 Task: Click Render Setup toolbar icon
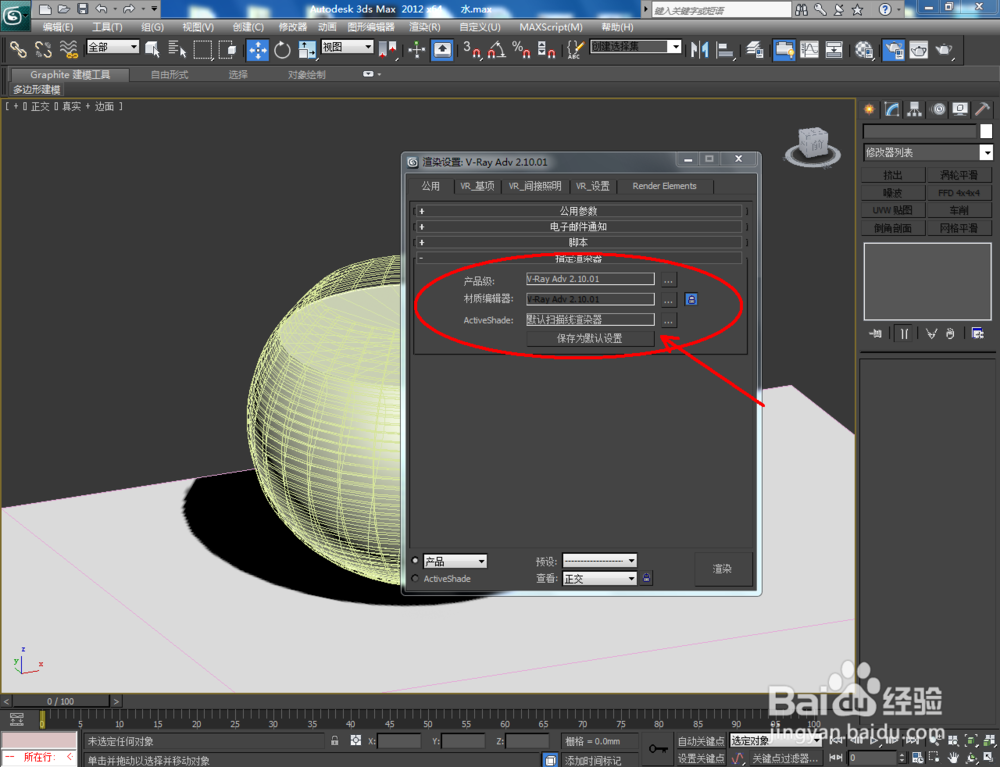(893, 49)
